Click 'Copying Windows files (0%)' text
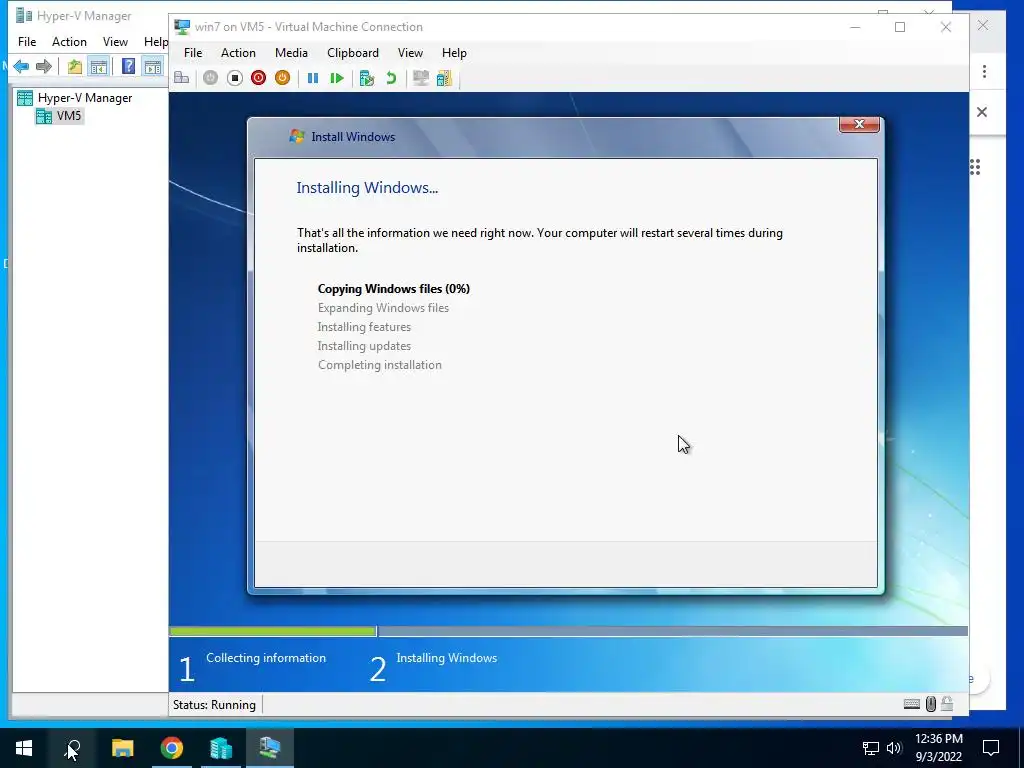 [x=394, y=289]
